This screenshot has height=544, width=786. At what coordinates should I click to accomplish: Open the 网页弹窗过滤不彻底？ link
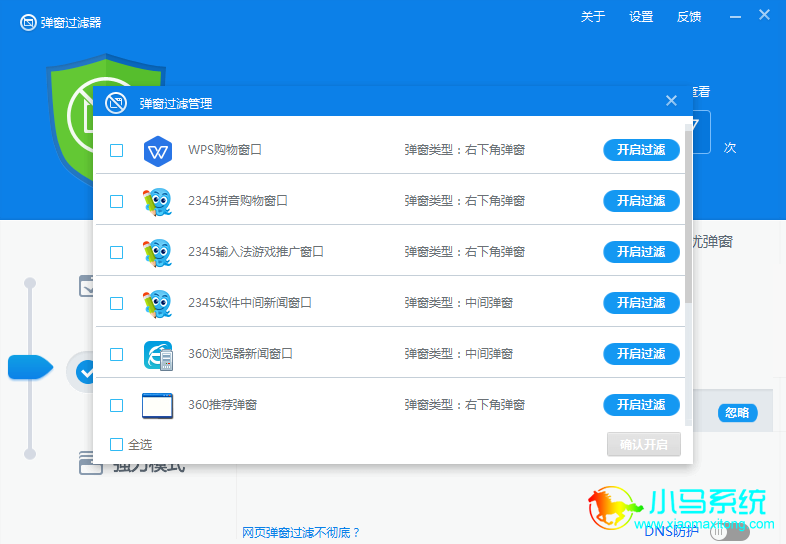(301, 532)
